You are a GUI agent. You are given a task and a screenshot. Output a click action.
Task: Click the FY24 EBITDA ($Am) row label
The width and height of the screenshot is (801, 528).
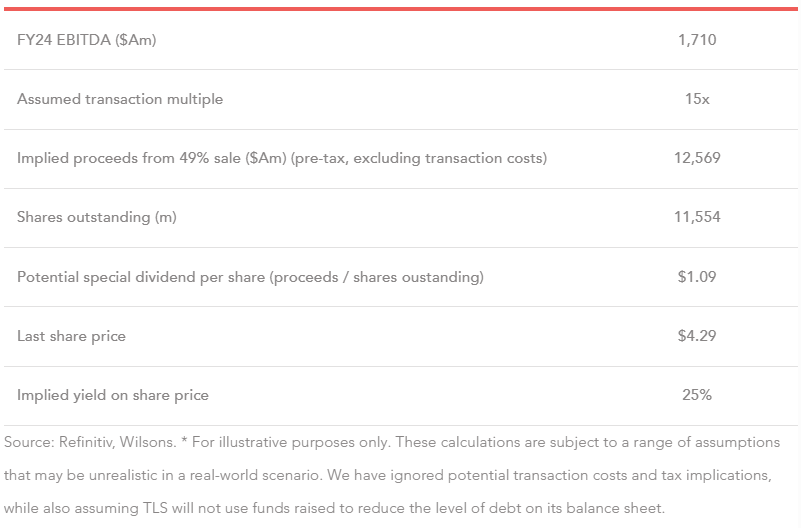coord(87,40)
